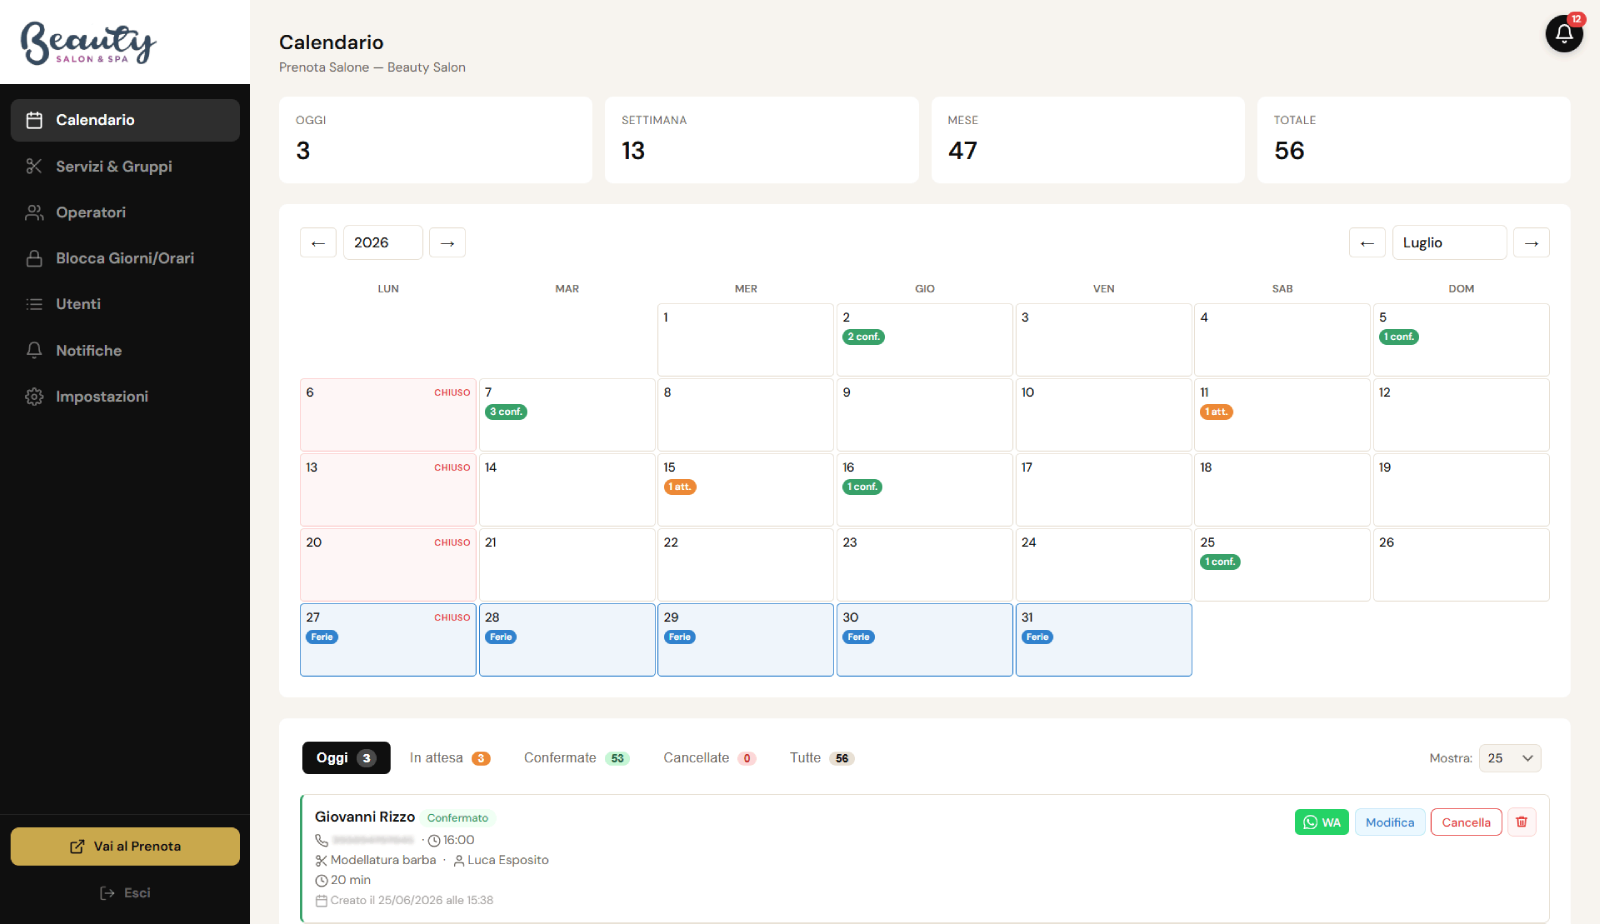1600x924 pixels.
Task: Click WA WhatsApp button for Giovanni Rizzo
Action: pos(1322,822)
